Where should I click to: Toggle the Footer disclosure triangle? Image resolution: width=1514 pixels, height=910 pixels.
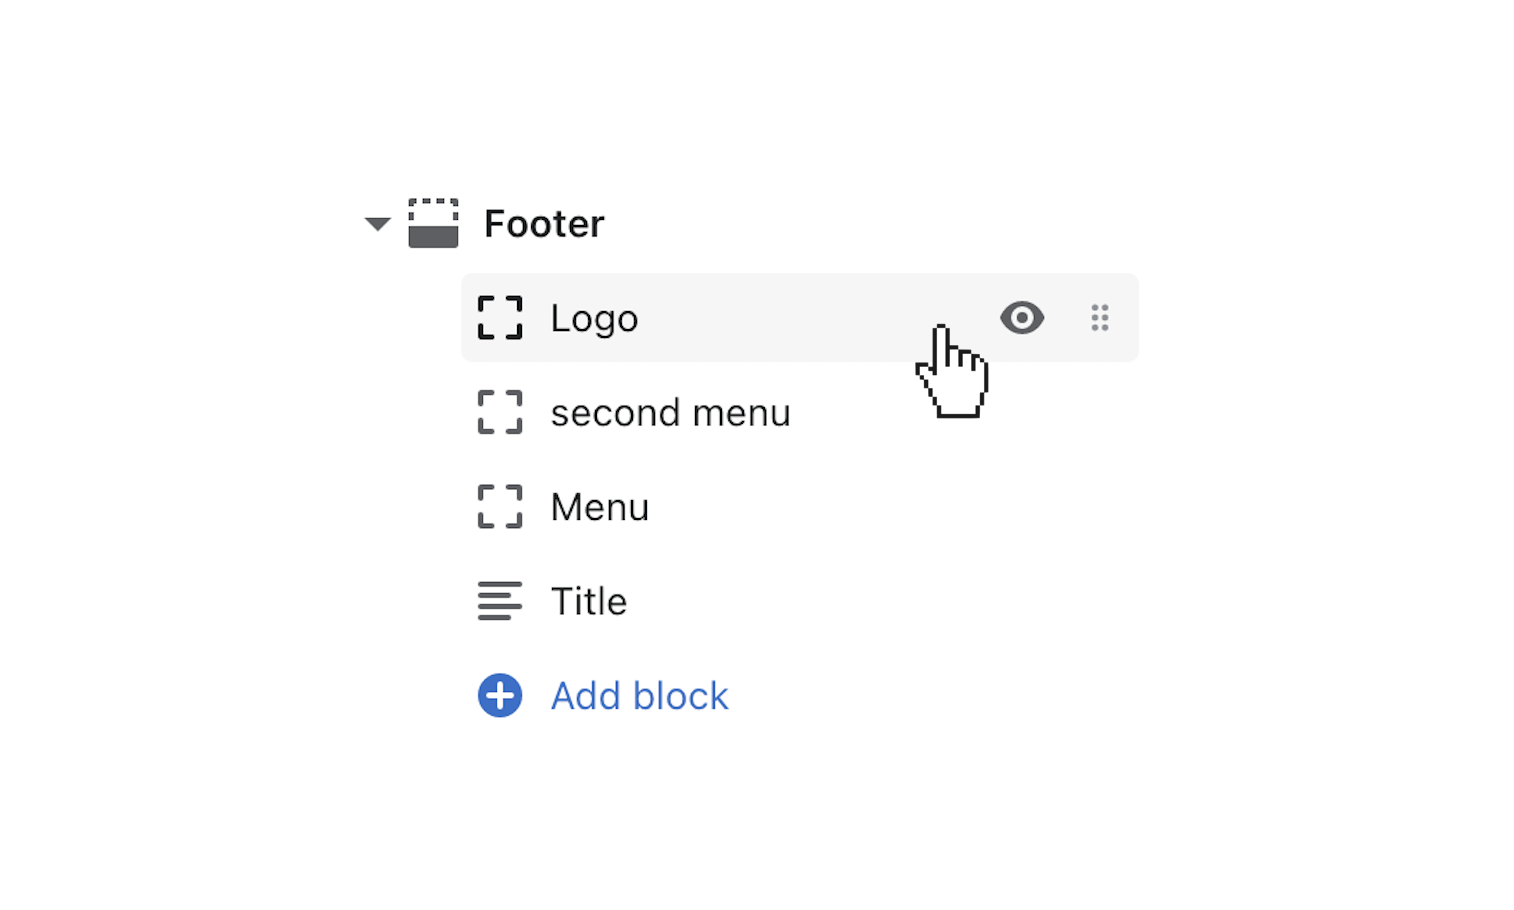click(x=377, y=224)
